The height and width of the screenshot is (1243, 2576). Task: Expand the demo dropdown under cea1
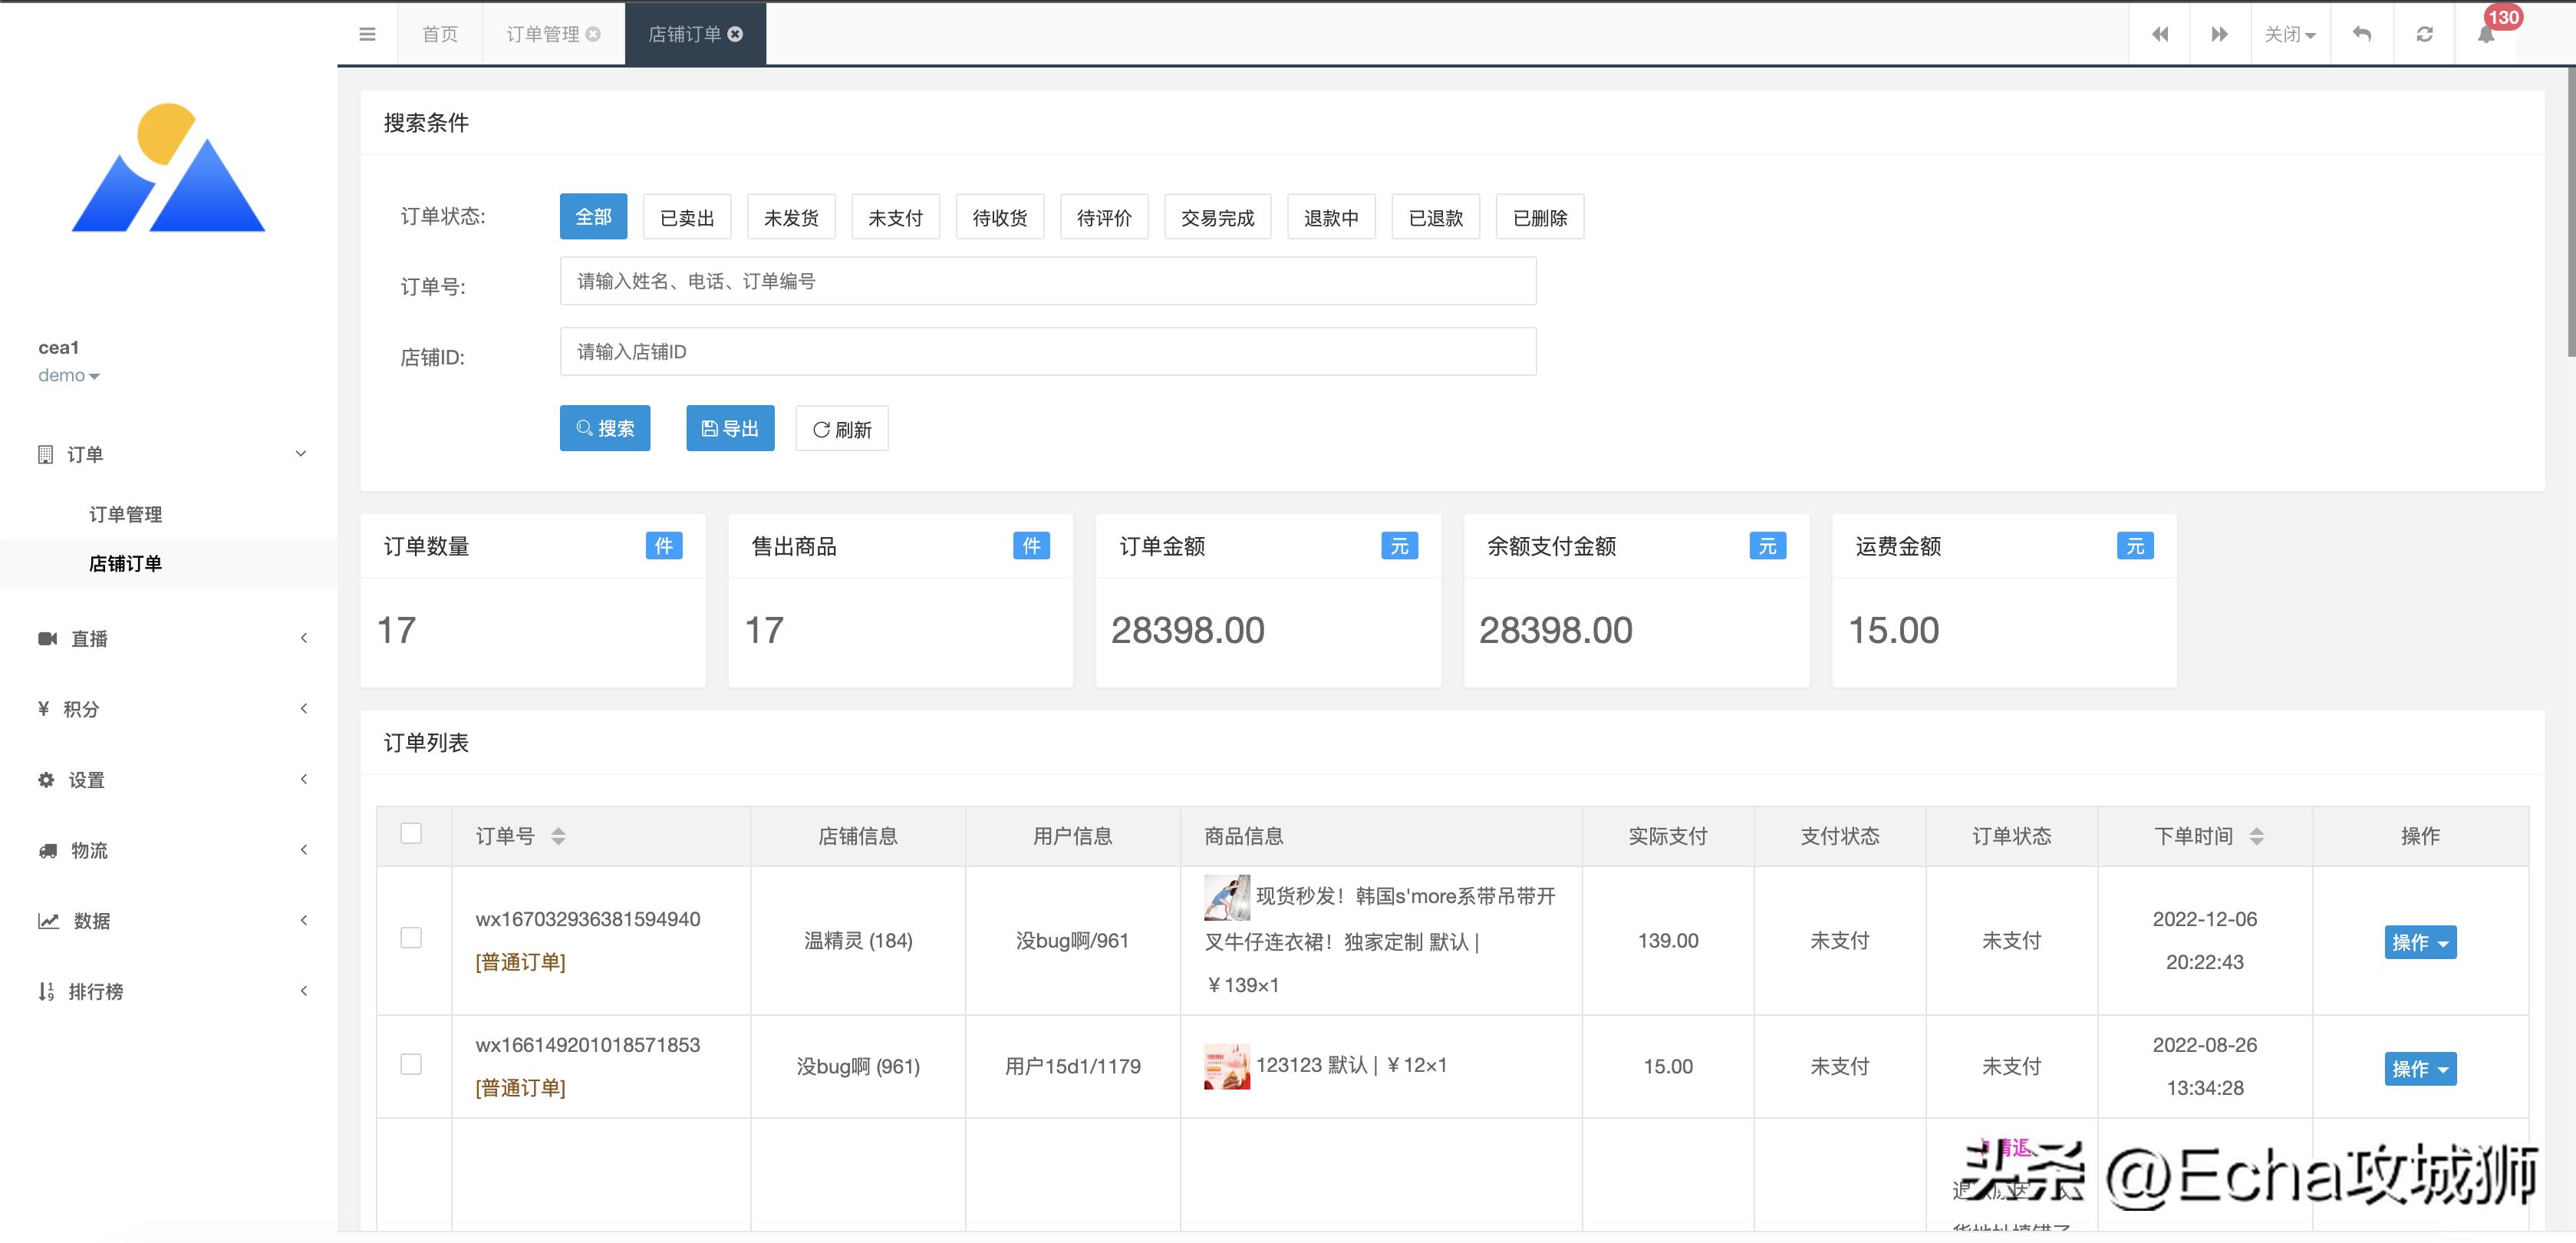tap(70, 375)
